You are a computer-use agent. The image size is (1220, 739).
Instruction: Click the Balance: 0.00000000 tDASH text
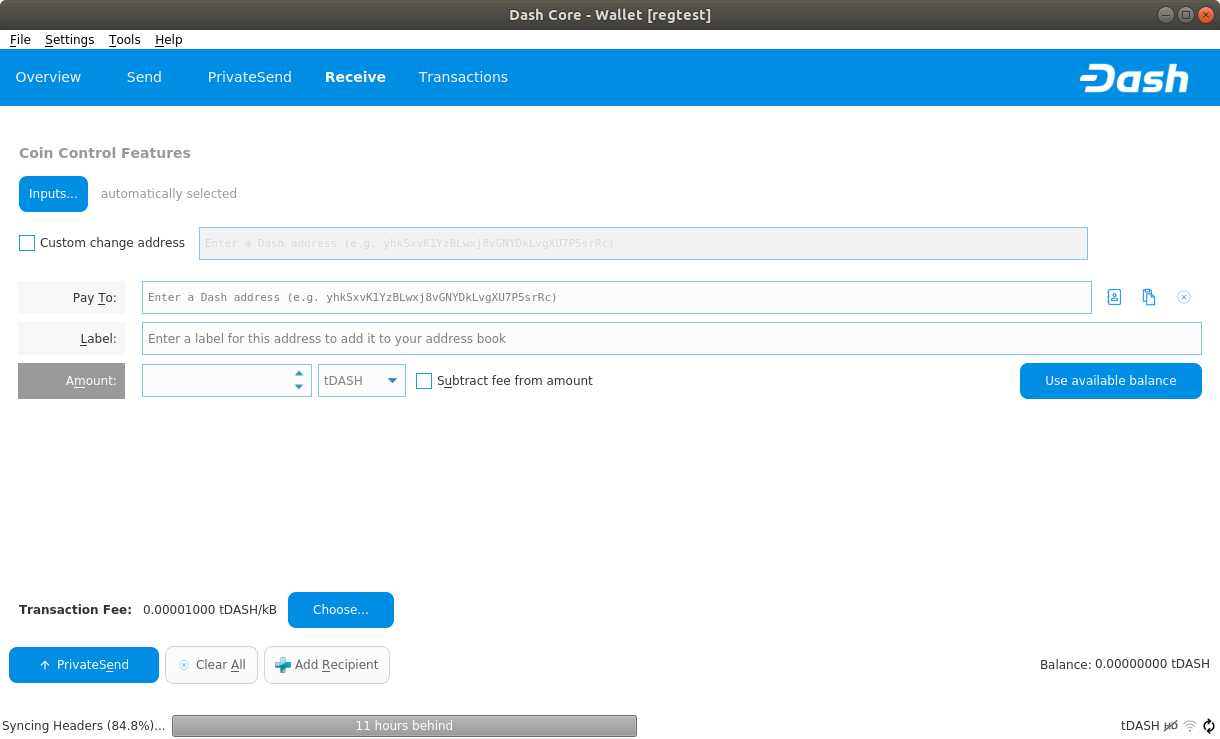coord(1125,664)
